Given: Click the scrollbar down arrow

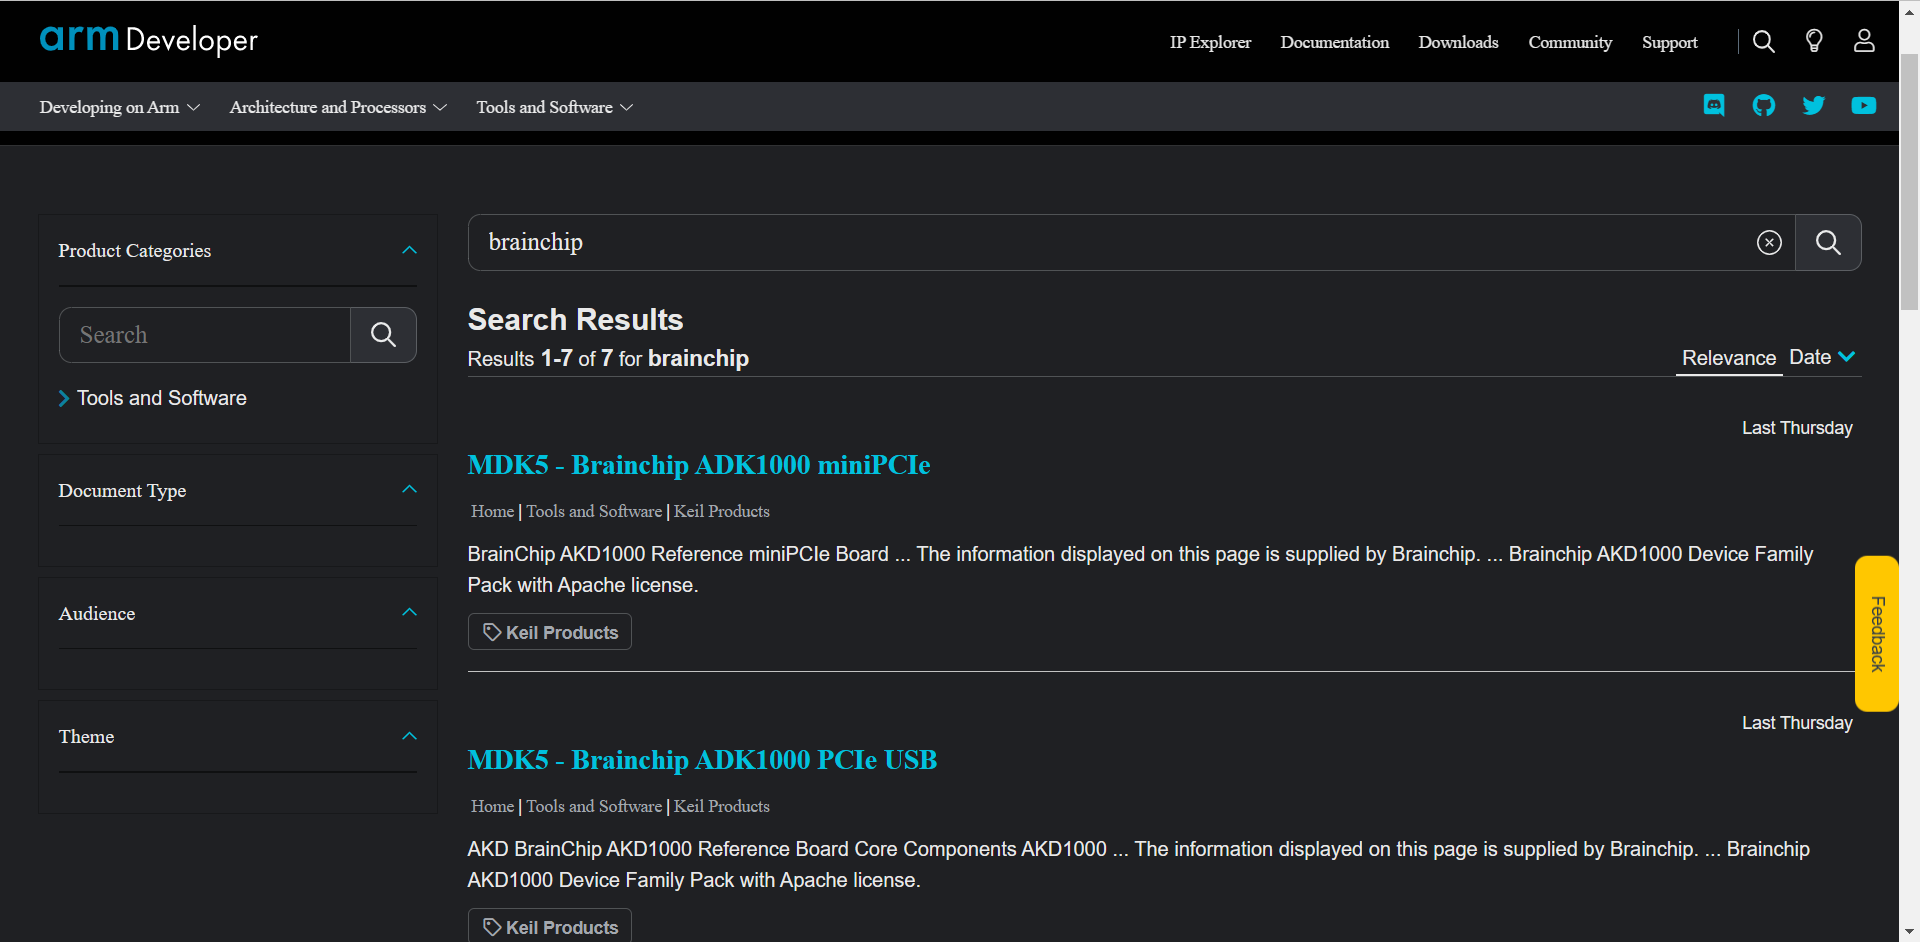Looking at the screenshot, I should (x=1909, y=932).
